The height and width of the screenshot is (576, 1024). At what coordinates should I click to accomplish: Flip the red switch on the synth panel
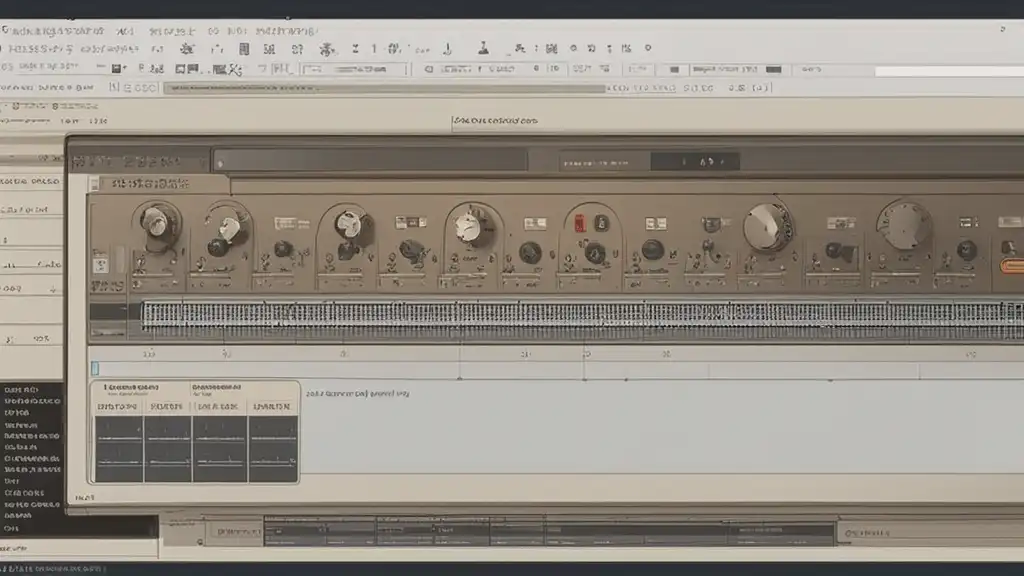click(x=579, y=224)
